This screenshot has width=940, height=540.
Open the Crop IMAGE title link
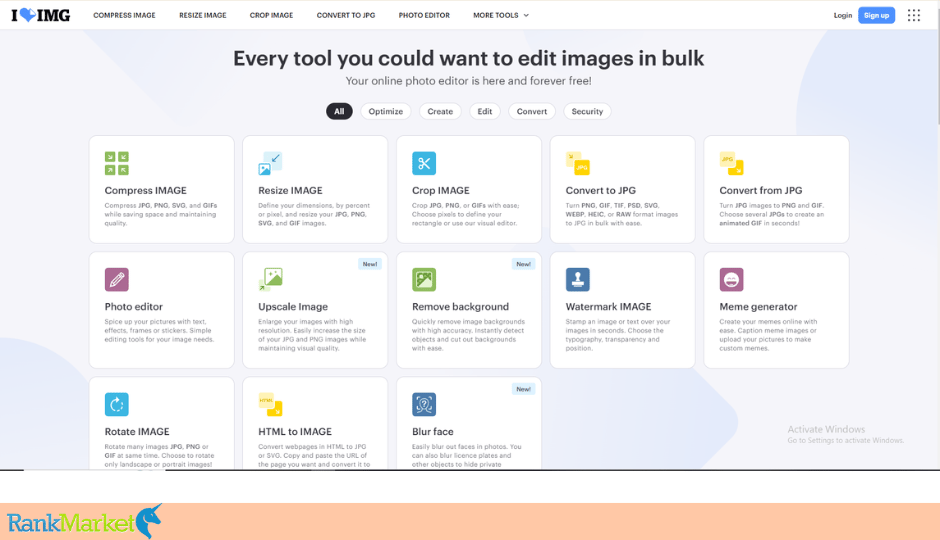click(441, 191)
